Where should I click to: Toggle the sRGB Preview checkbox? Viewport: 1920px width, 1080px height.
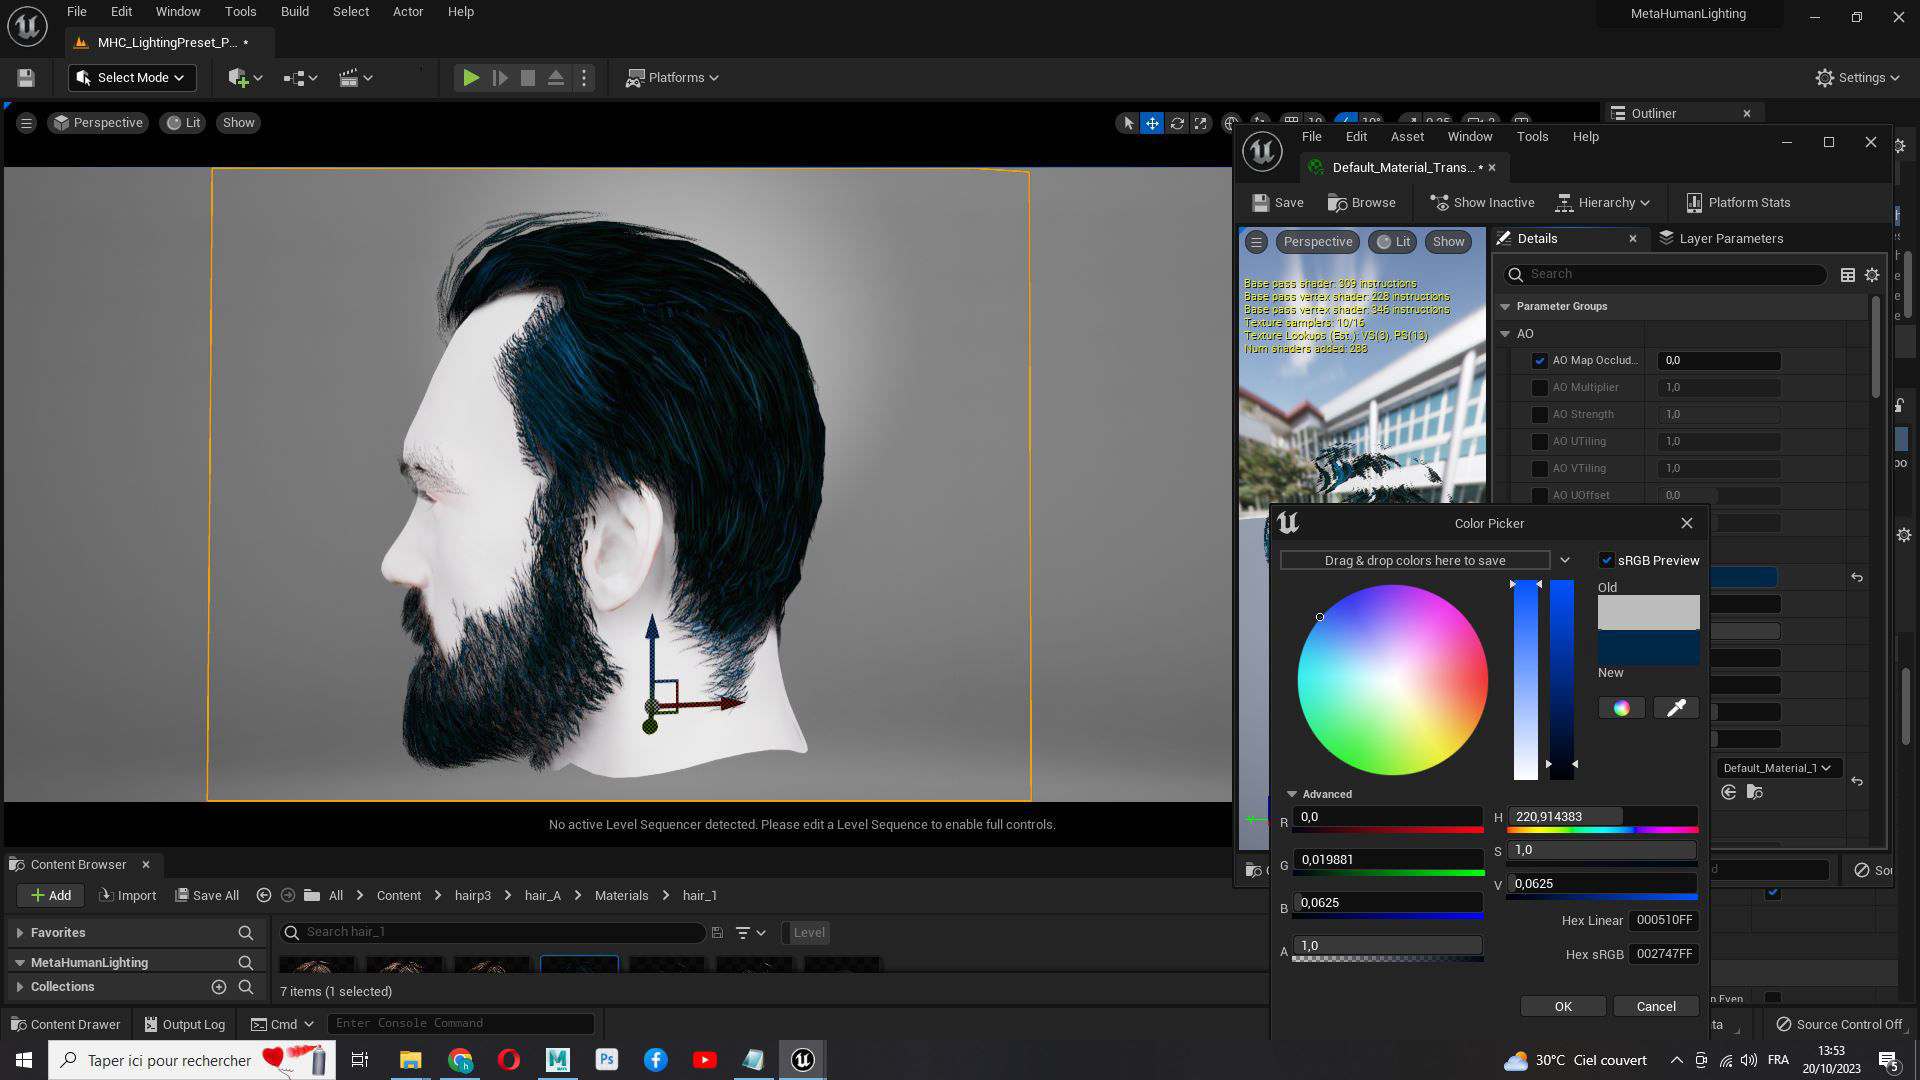coord(1607,561)
